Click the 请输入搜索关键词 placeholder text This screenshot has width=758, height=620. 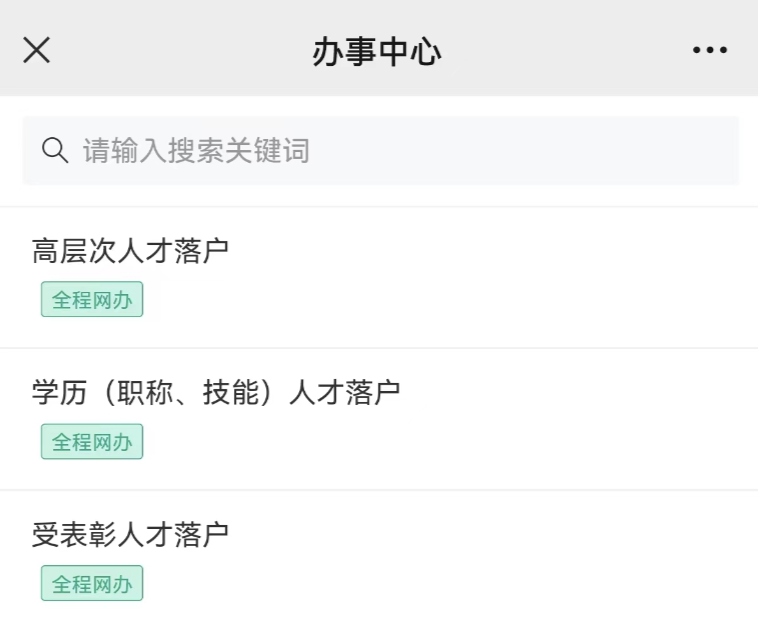click(196, 151)
